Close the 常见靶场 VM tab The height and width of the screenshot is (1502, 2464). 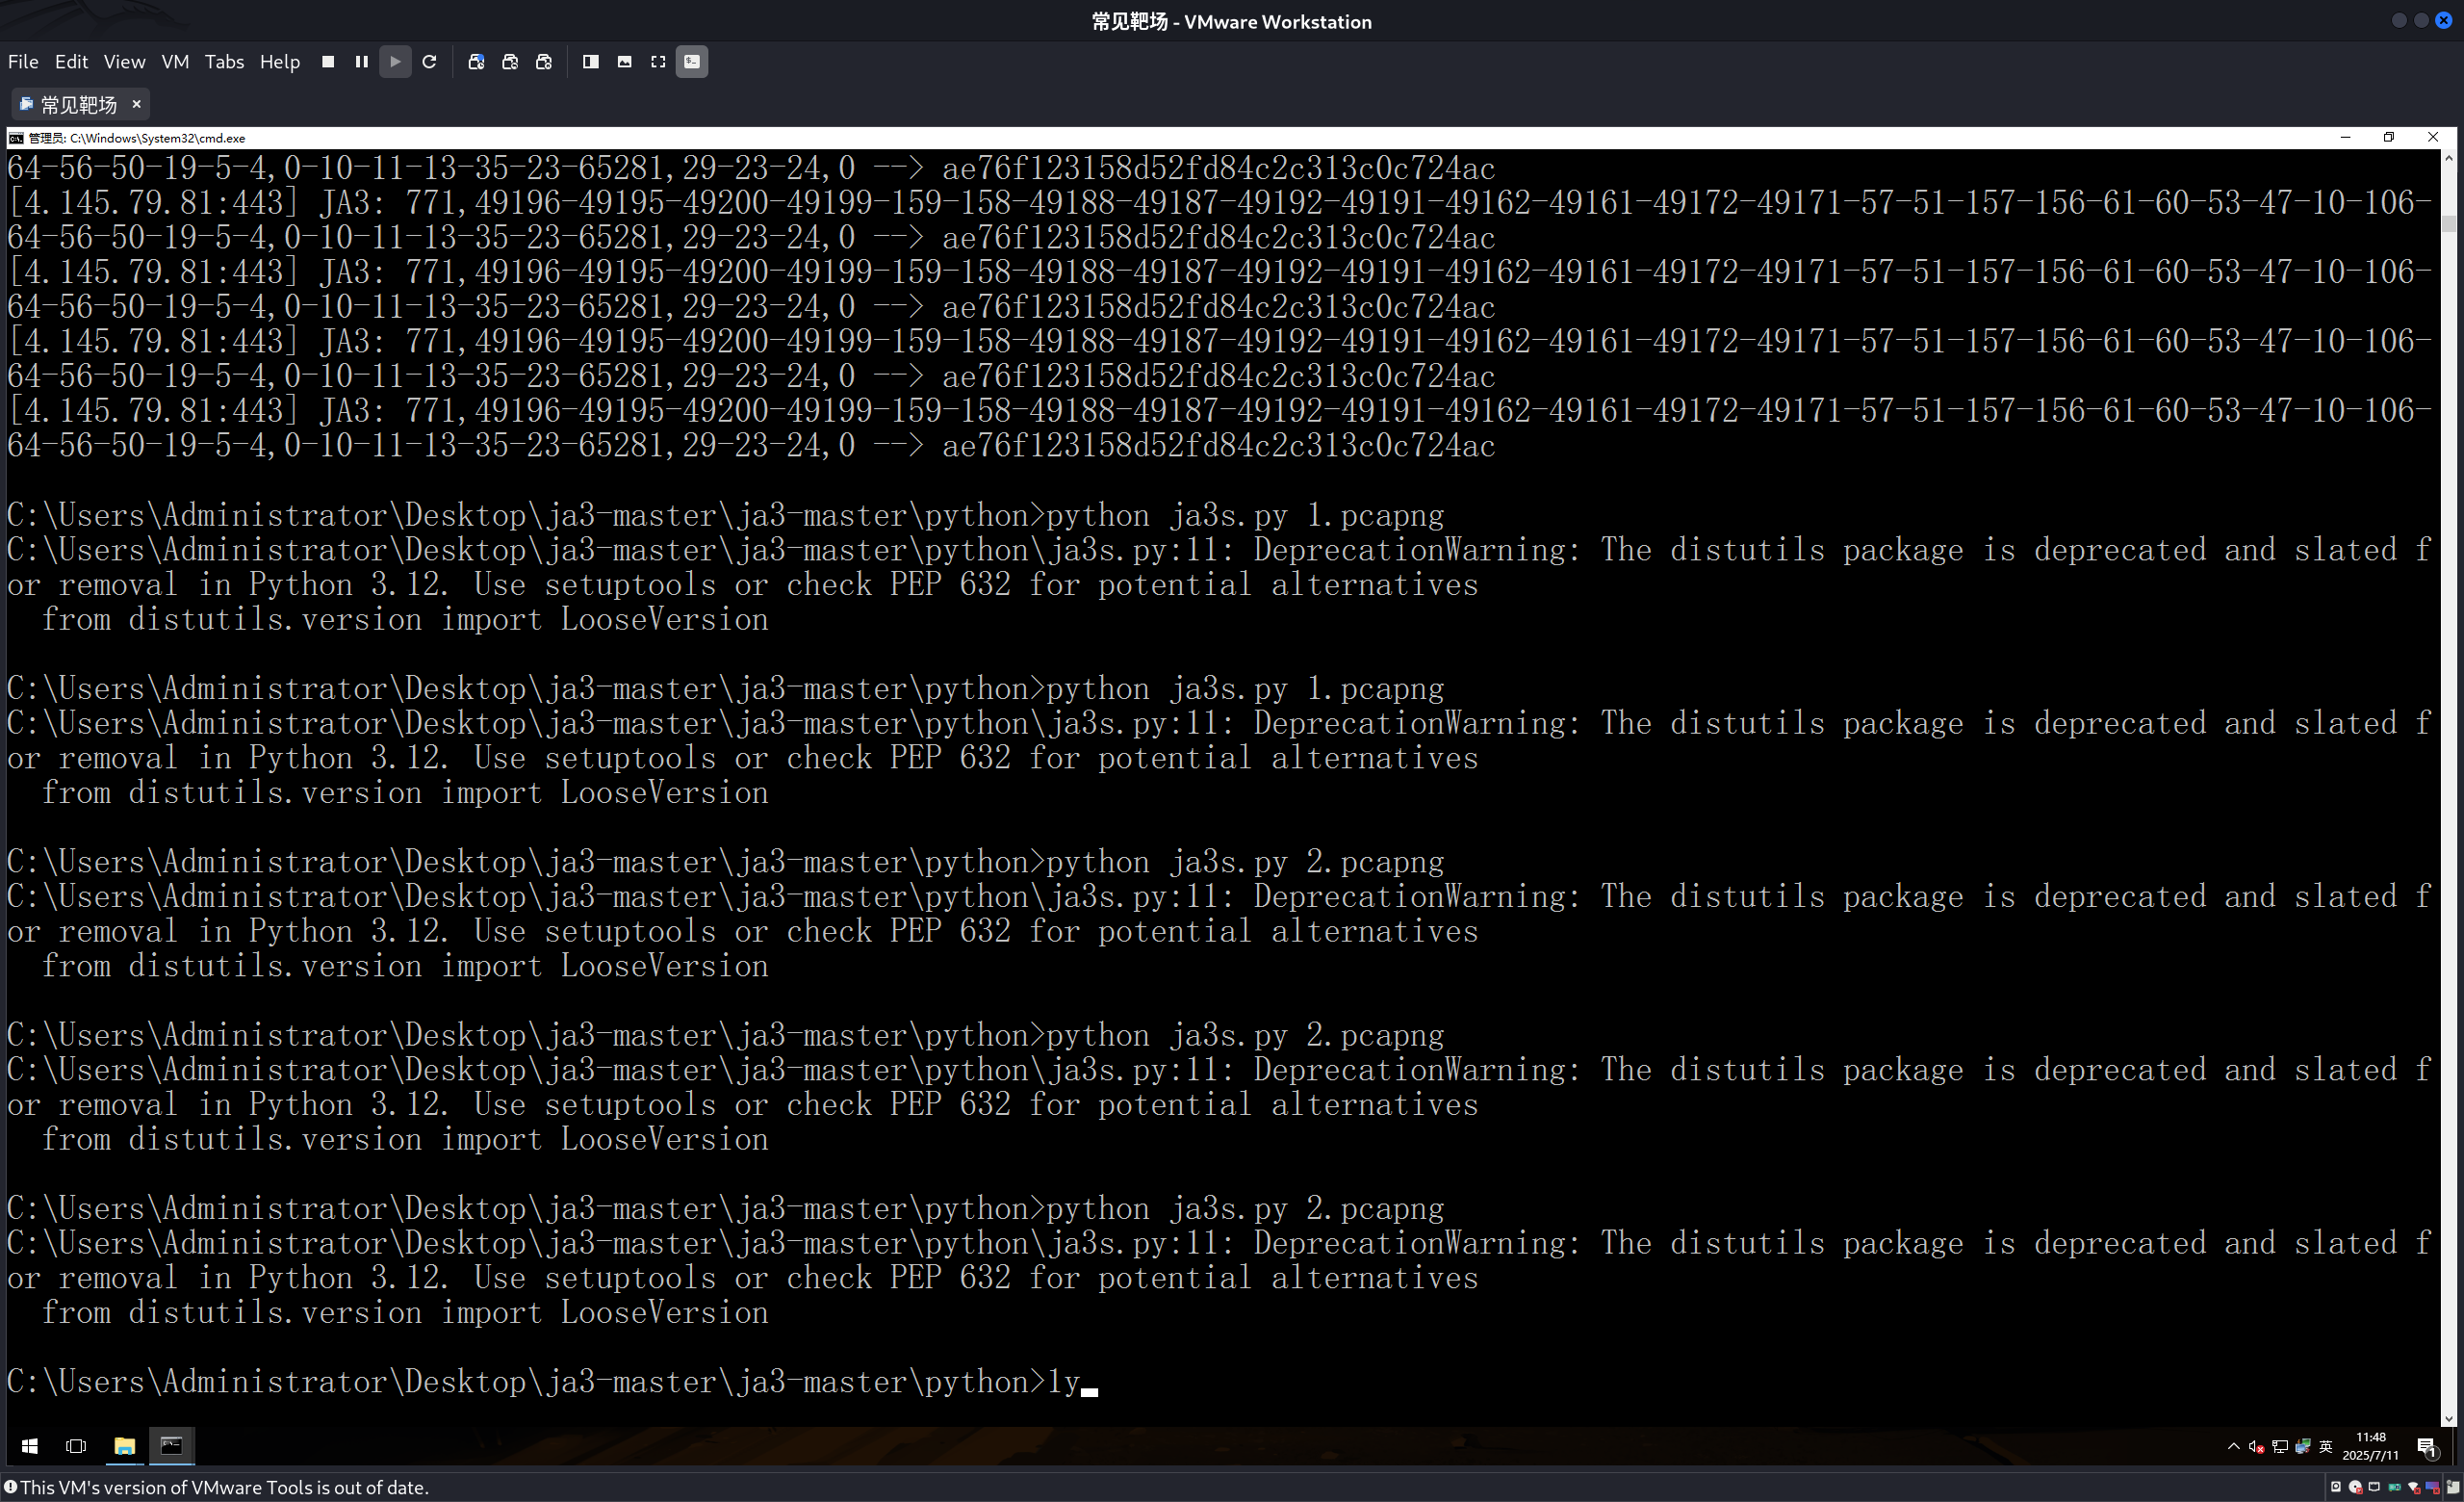pos(137,104)
